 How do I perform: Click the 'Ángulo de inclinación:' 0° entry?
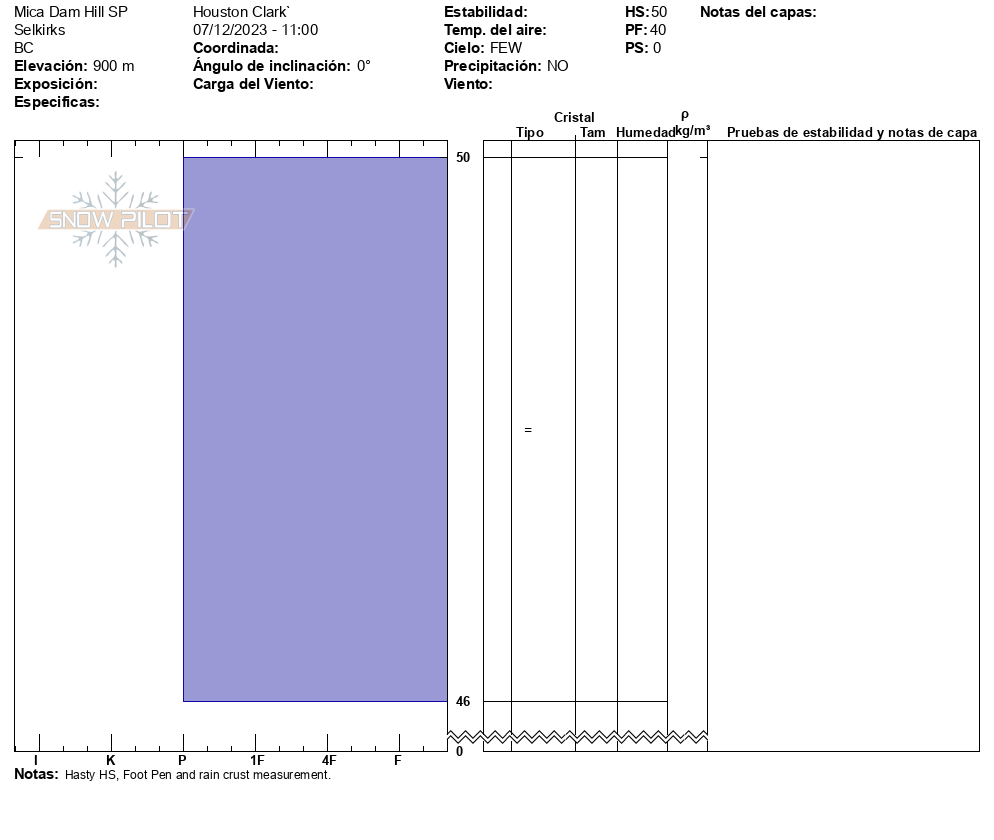281,66
